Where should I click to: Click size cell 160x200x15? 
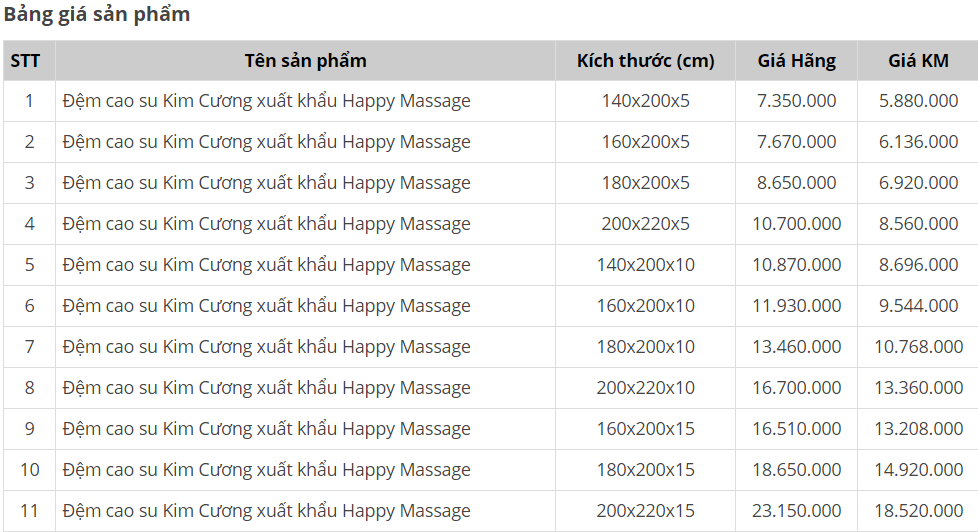(x=645, y=429)
